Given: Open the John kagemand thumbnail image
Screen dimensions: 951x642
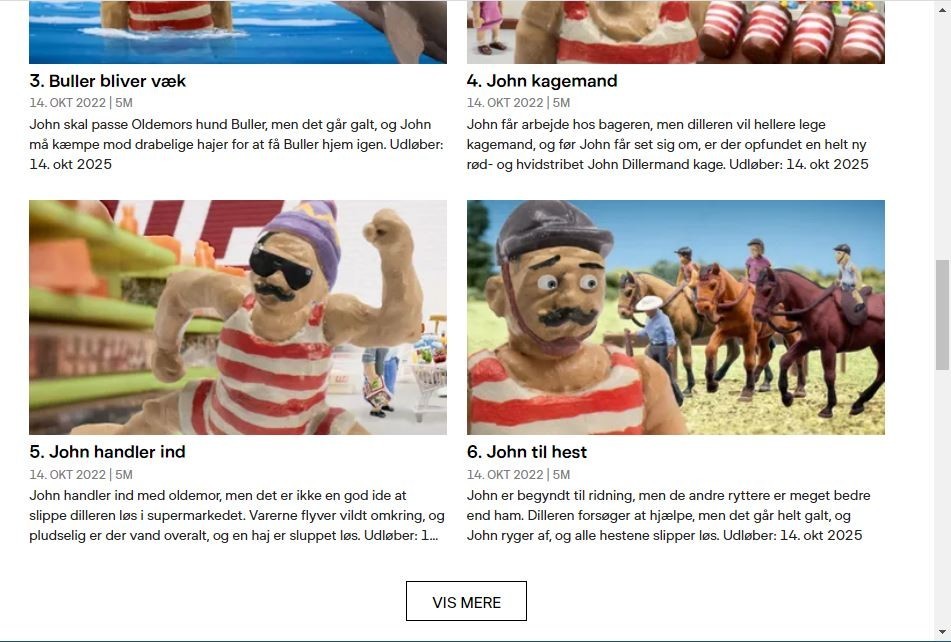Looking at the screenshot, I should coord(676,32).
